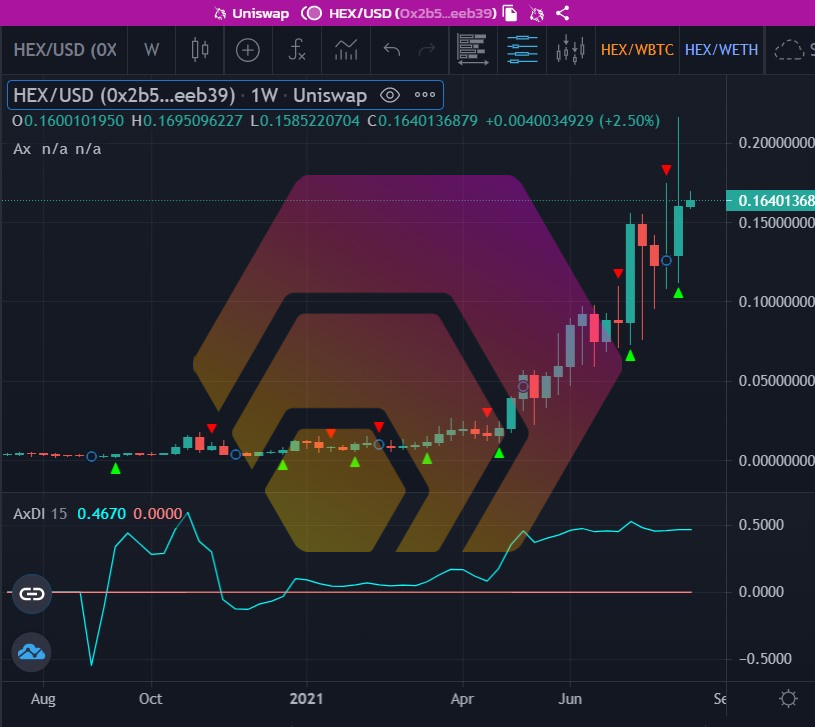Switch to the HEX/WBTC pair

click(637, 50)
